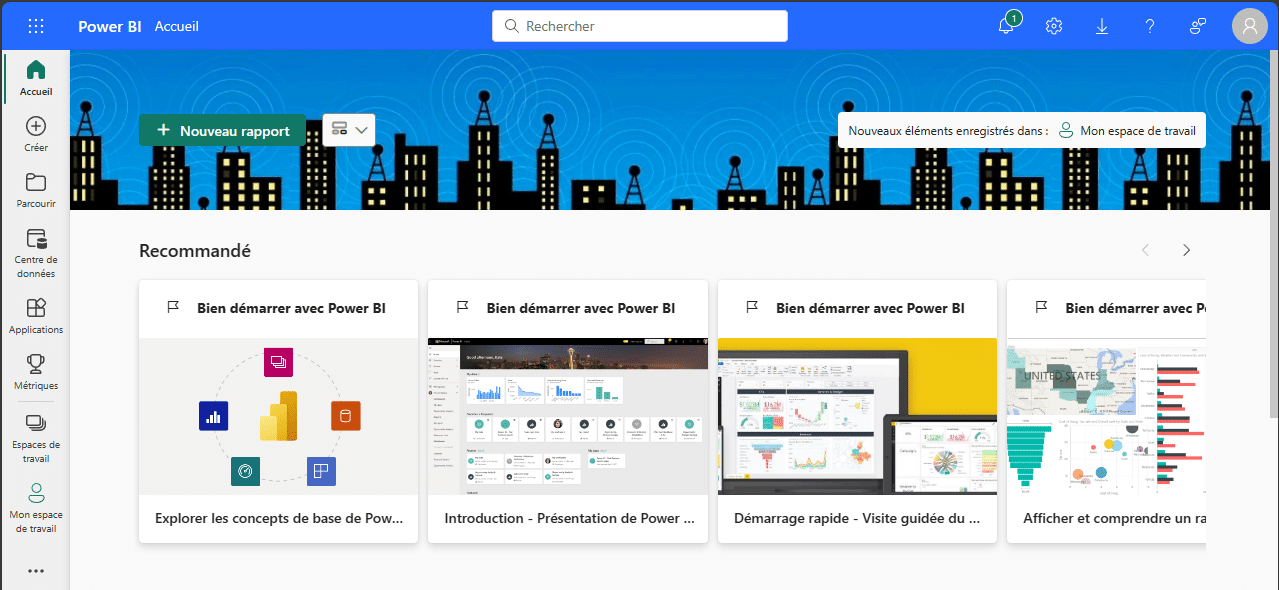Image resolution: width=1279 pixels, height=590 pixels.
Task: Open the notifications bell
Action: pos(1007,26)
